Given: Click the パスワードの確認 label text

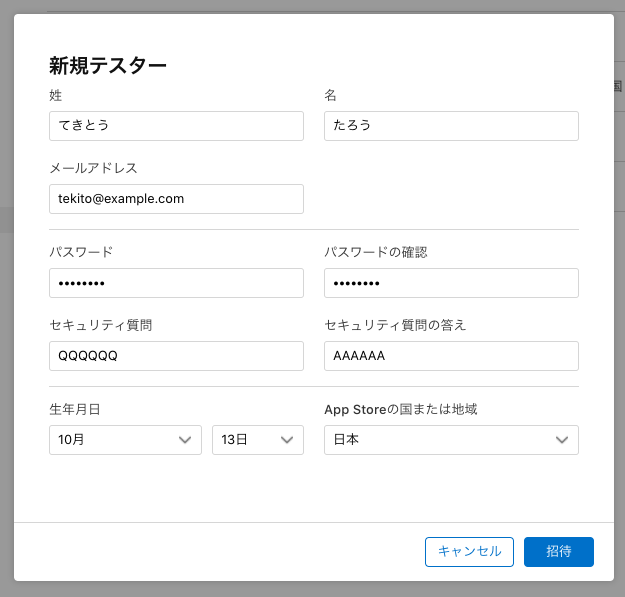Looking at the screenshot, I should (x=376, y=252).
